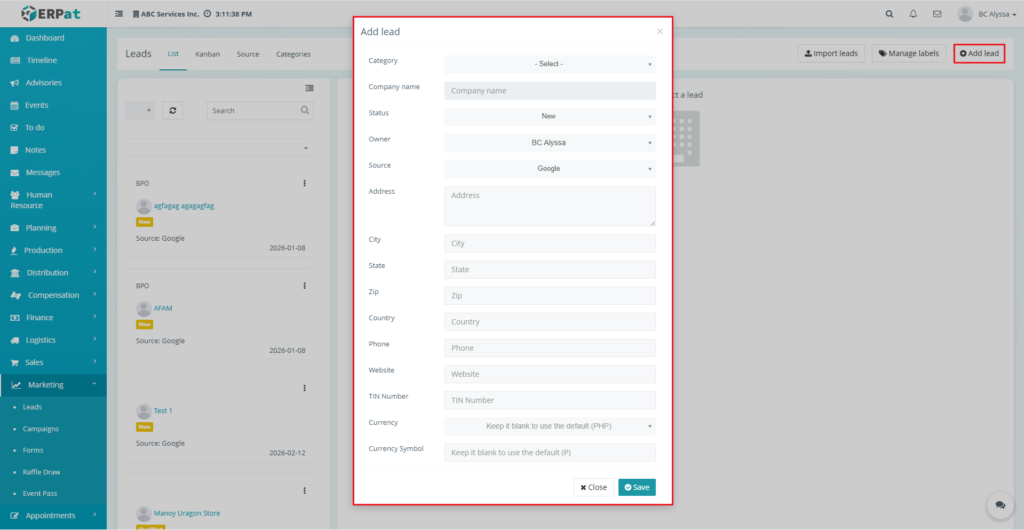Image resolution: width=1024 pixels, height=530 pixels.
Task: Open the notifications bell icon
Action: click(x=913, y=14)
